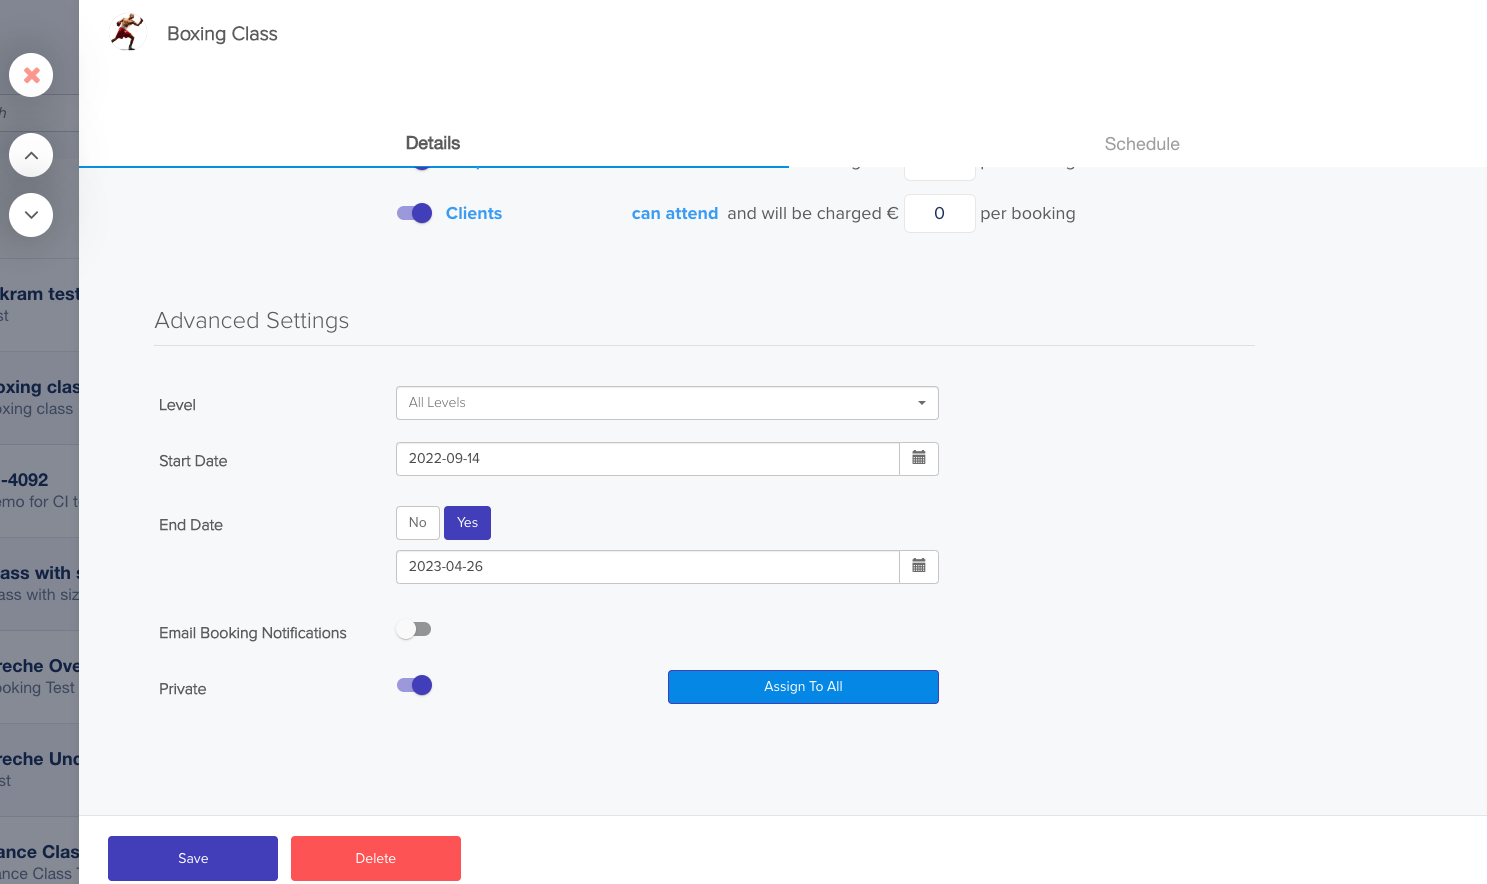Close the panel with the red X icon
The width and height of the screenshot is (1487, 884).
(31, 75)
